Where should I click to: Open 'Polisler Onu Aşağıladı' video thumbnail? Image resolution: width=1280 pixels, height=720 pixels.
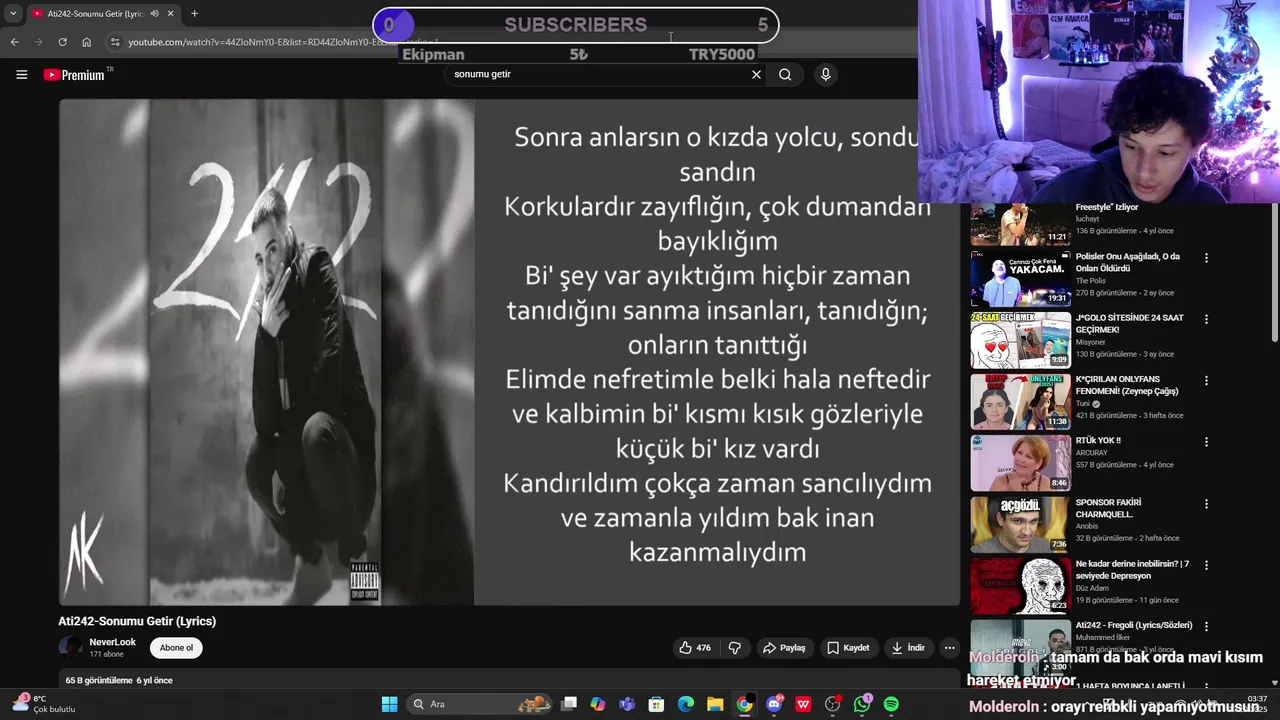pos(1020,278)
